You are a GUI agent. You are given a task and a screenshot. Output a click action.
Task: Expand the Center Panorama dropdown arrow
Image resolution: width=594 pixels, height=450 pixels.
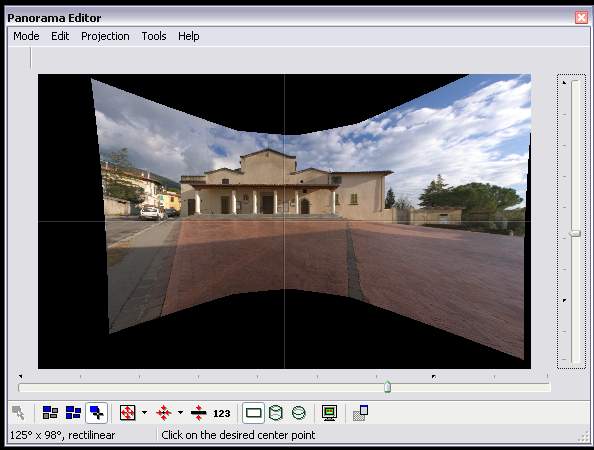click(x=180, y=412)
